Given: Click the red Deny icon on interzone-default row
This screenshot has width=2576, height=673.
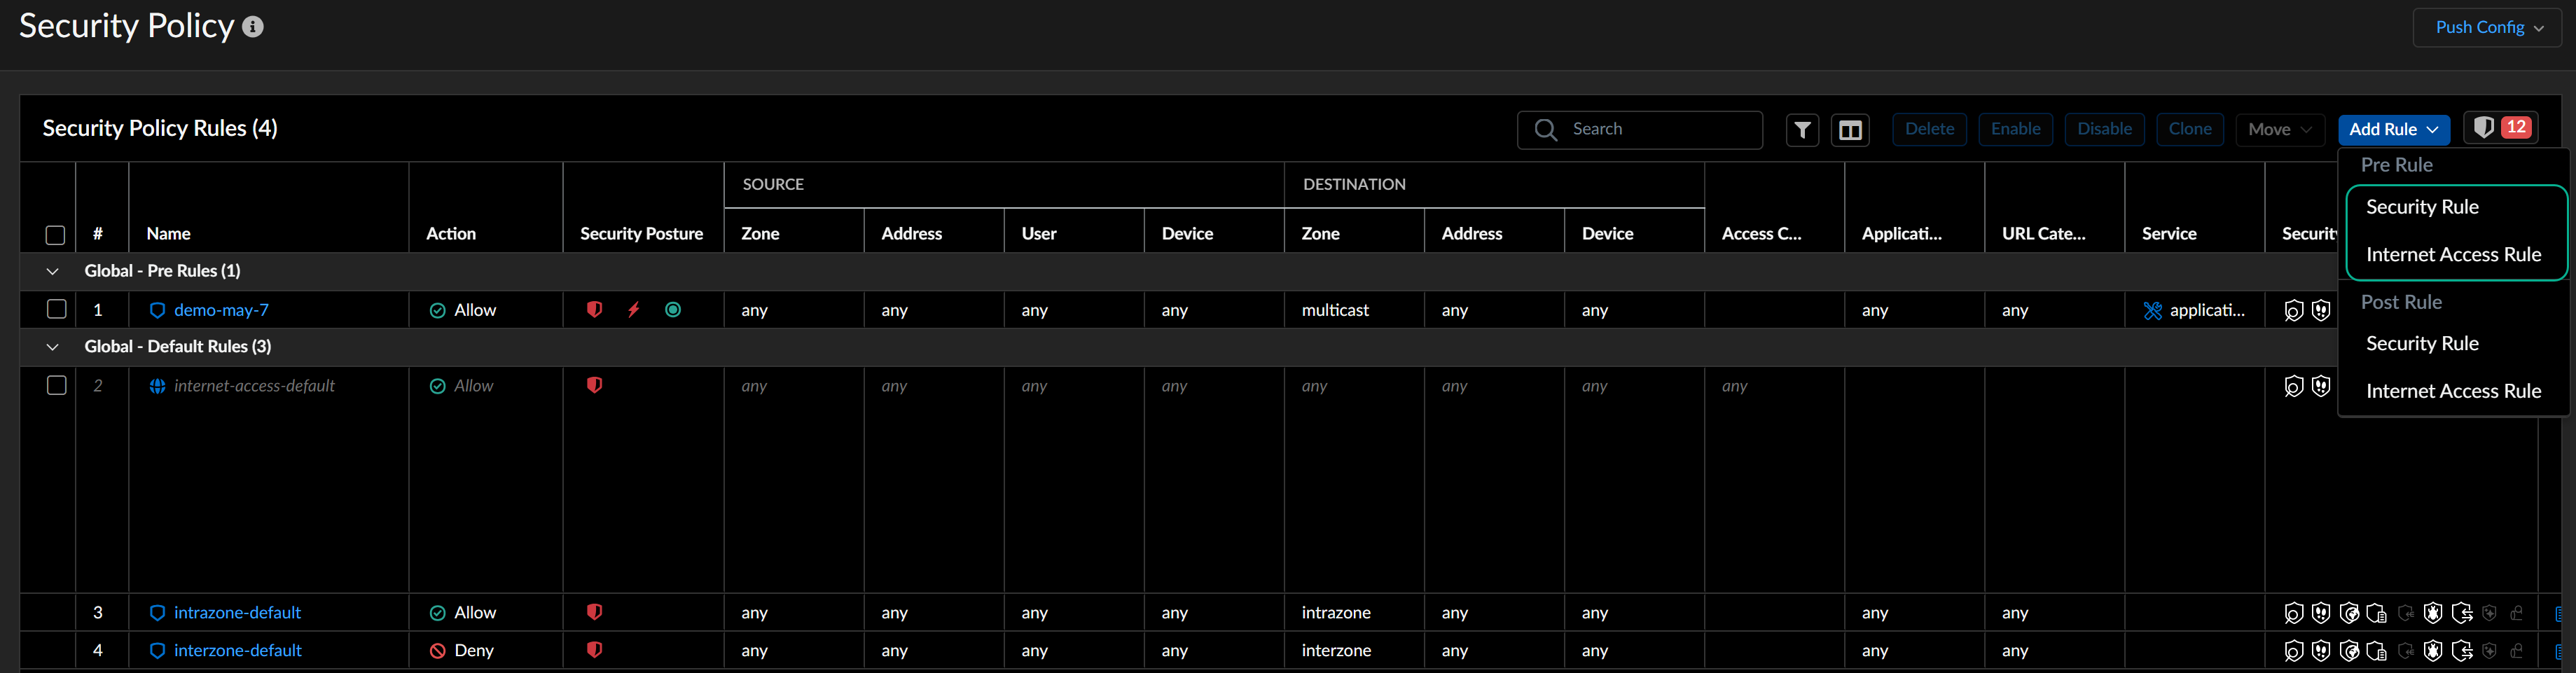Looking at the screenshot, I should [x=437, y=651].
